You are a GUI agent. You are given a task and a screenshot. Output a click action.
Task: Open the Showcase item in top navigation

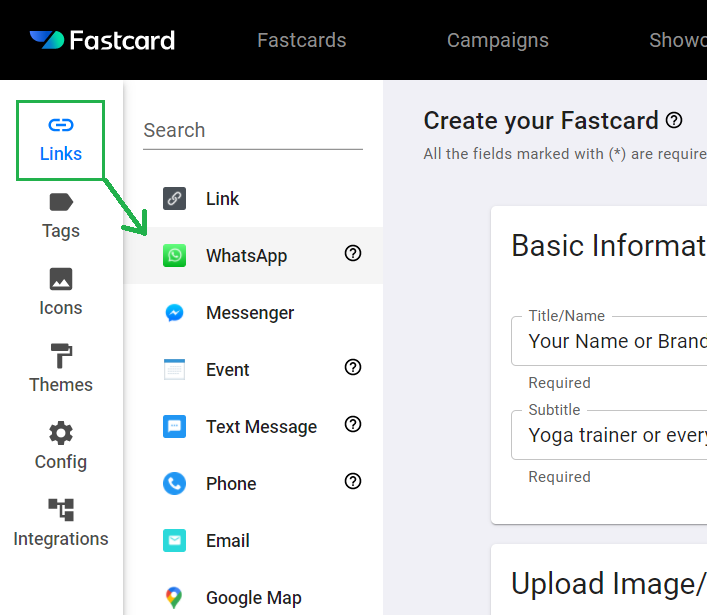pos(678,40)
